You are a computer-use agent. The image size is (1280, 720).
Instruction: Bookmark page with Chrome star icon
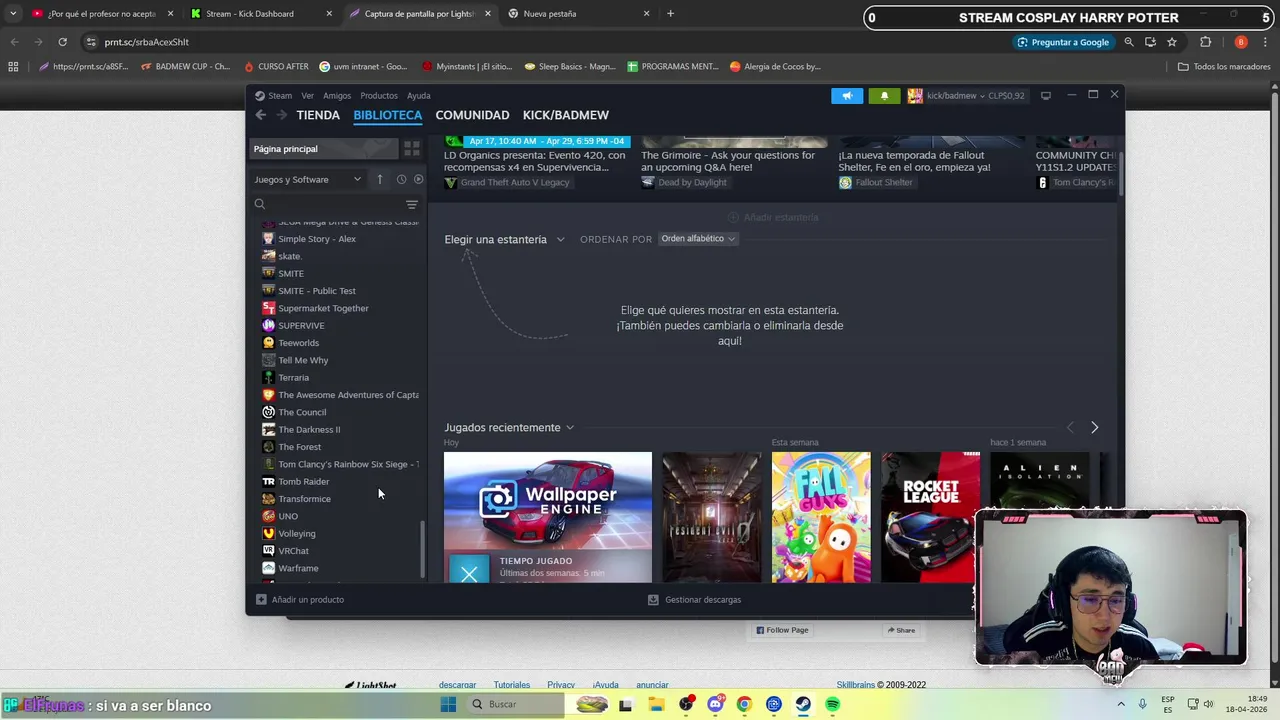point(1172,42)
